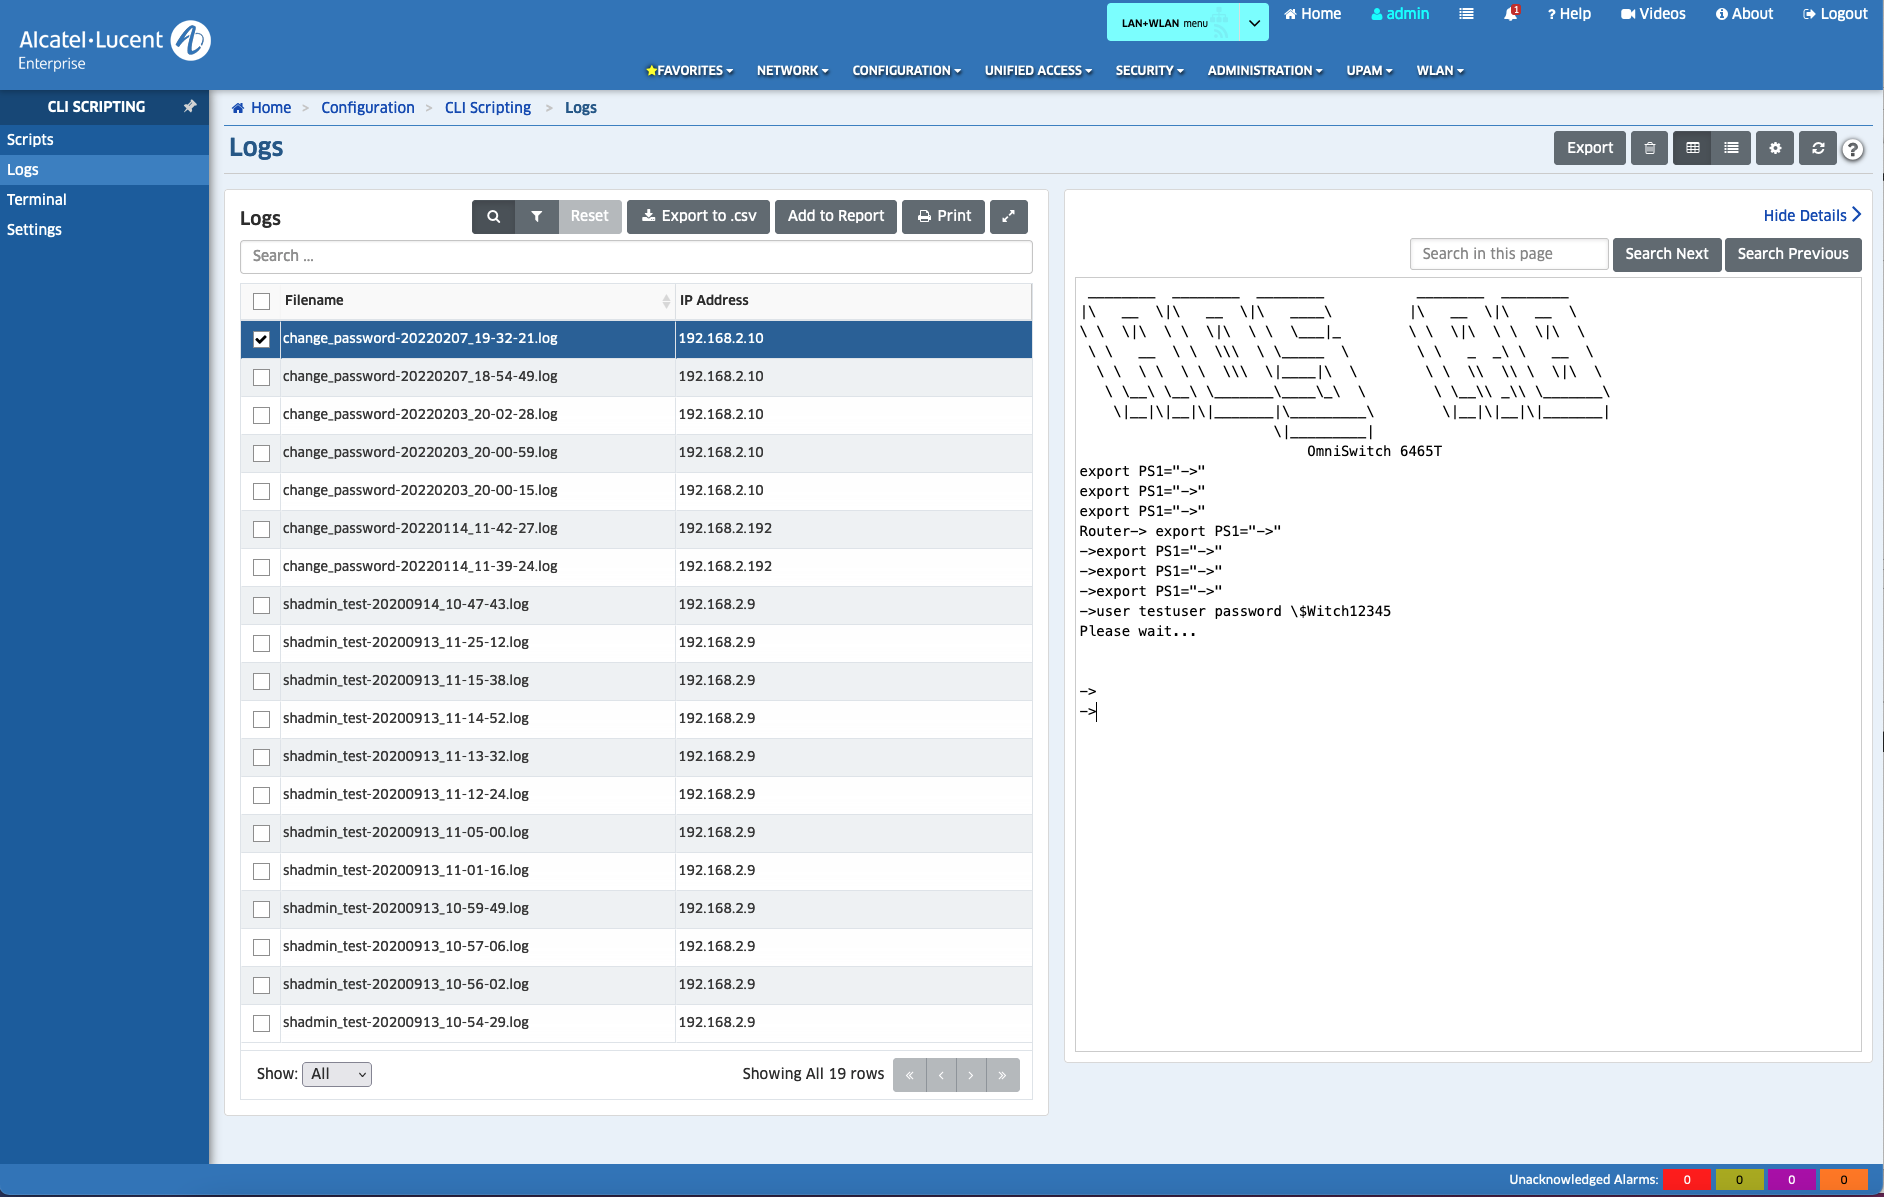Switch to the grid table view icon

(x=1692, y=148)
